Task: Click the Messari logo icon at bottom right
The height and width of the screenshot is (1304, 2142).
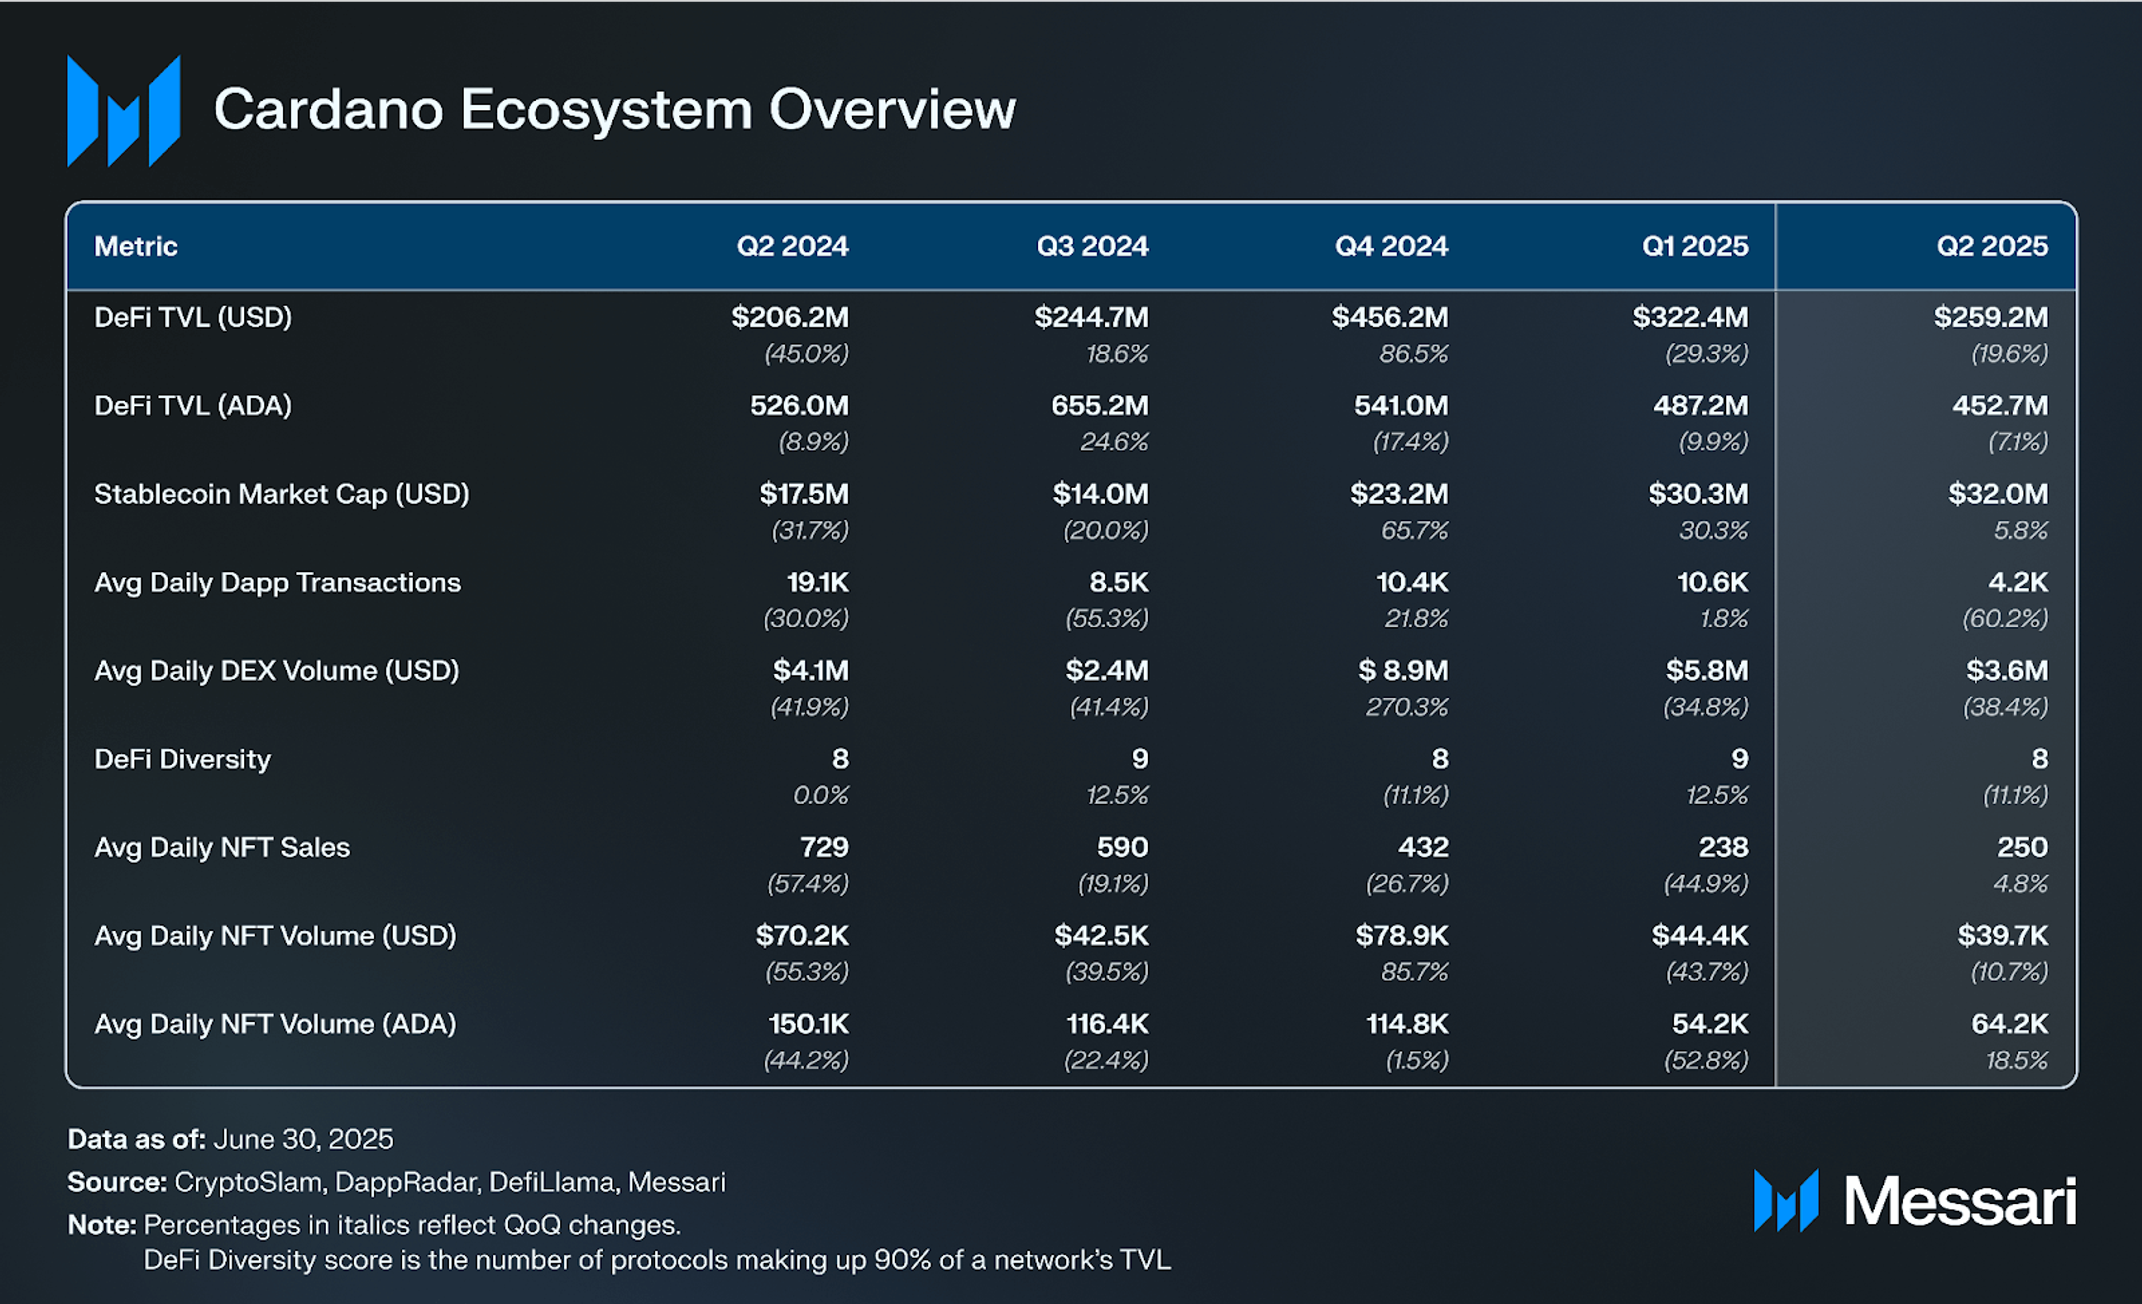Action: 1785,1200
